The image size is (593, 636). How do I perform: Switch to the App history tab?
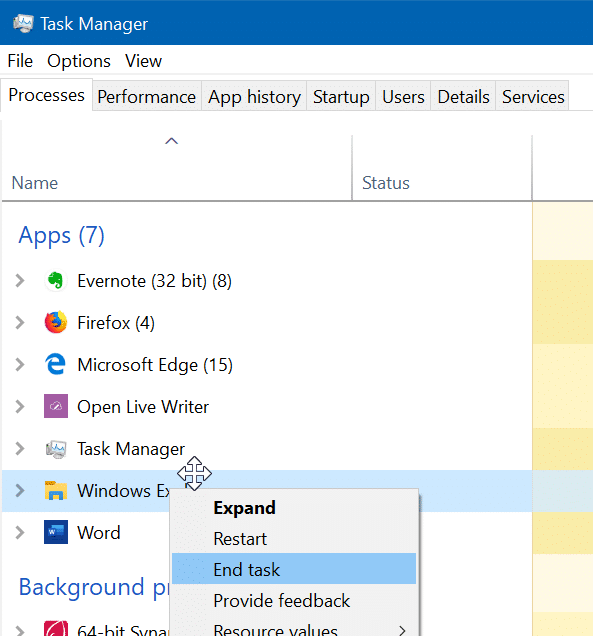(254, 97)
